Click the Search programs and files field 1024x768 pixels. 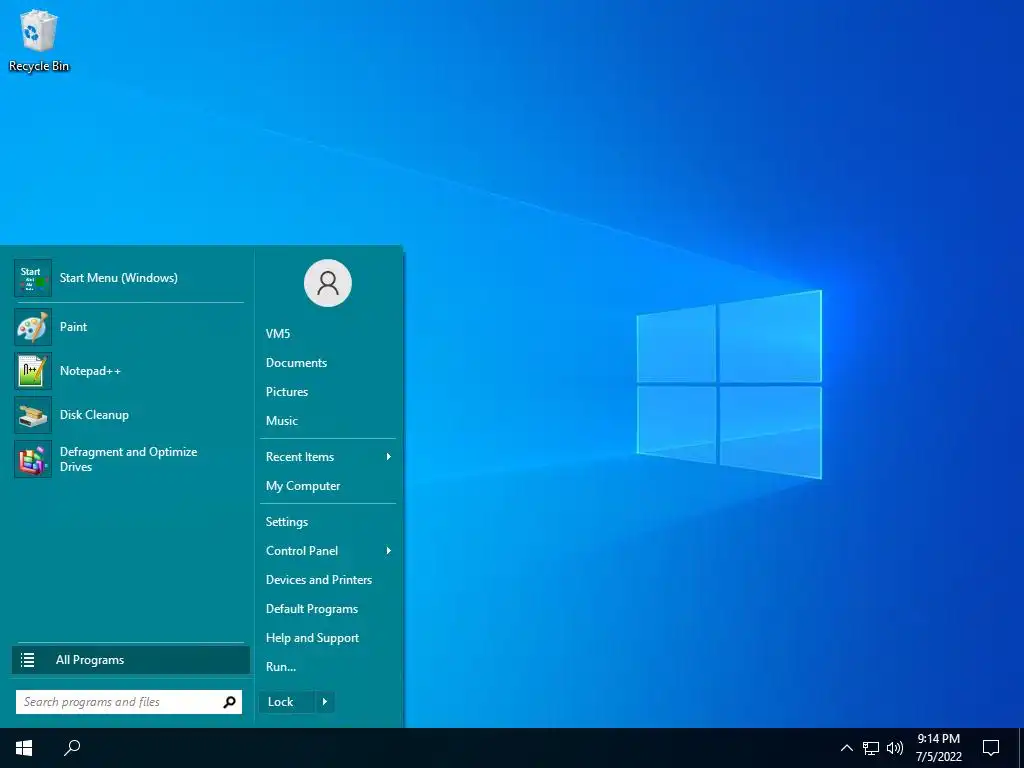[x=129, y=702]
